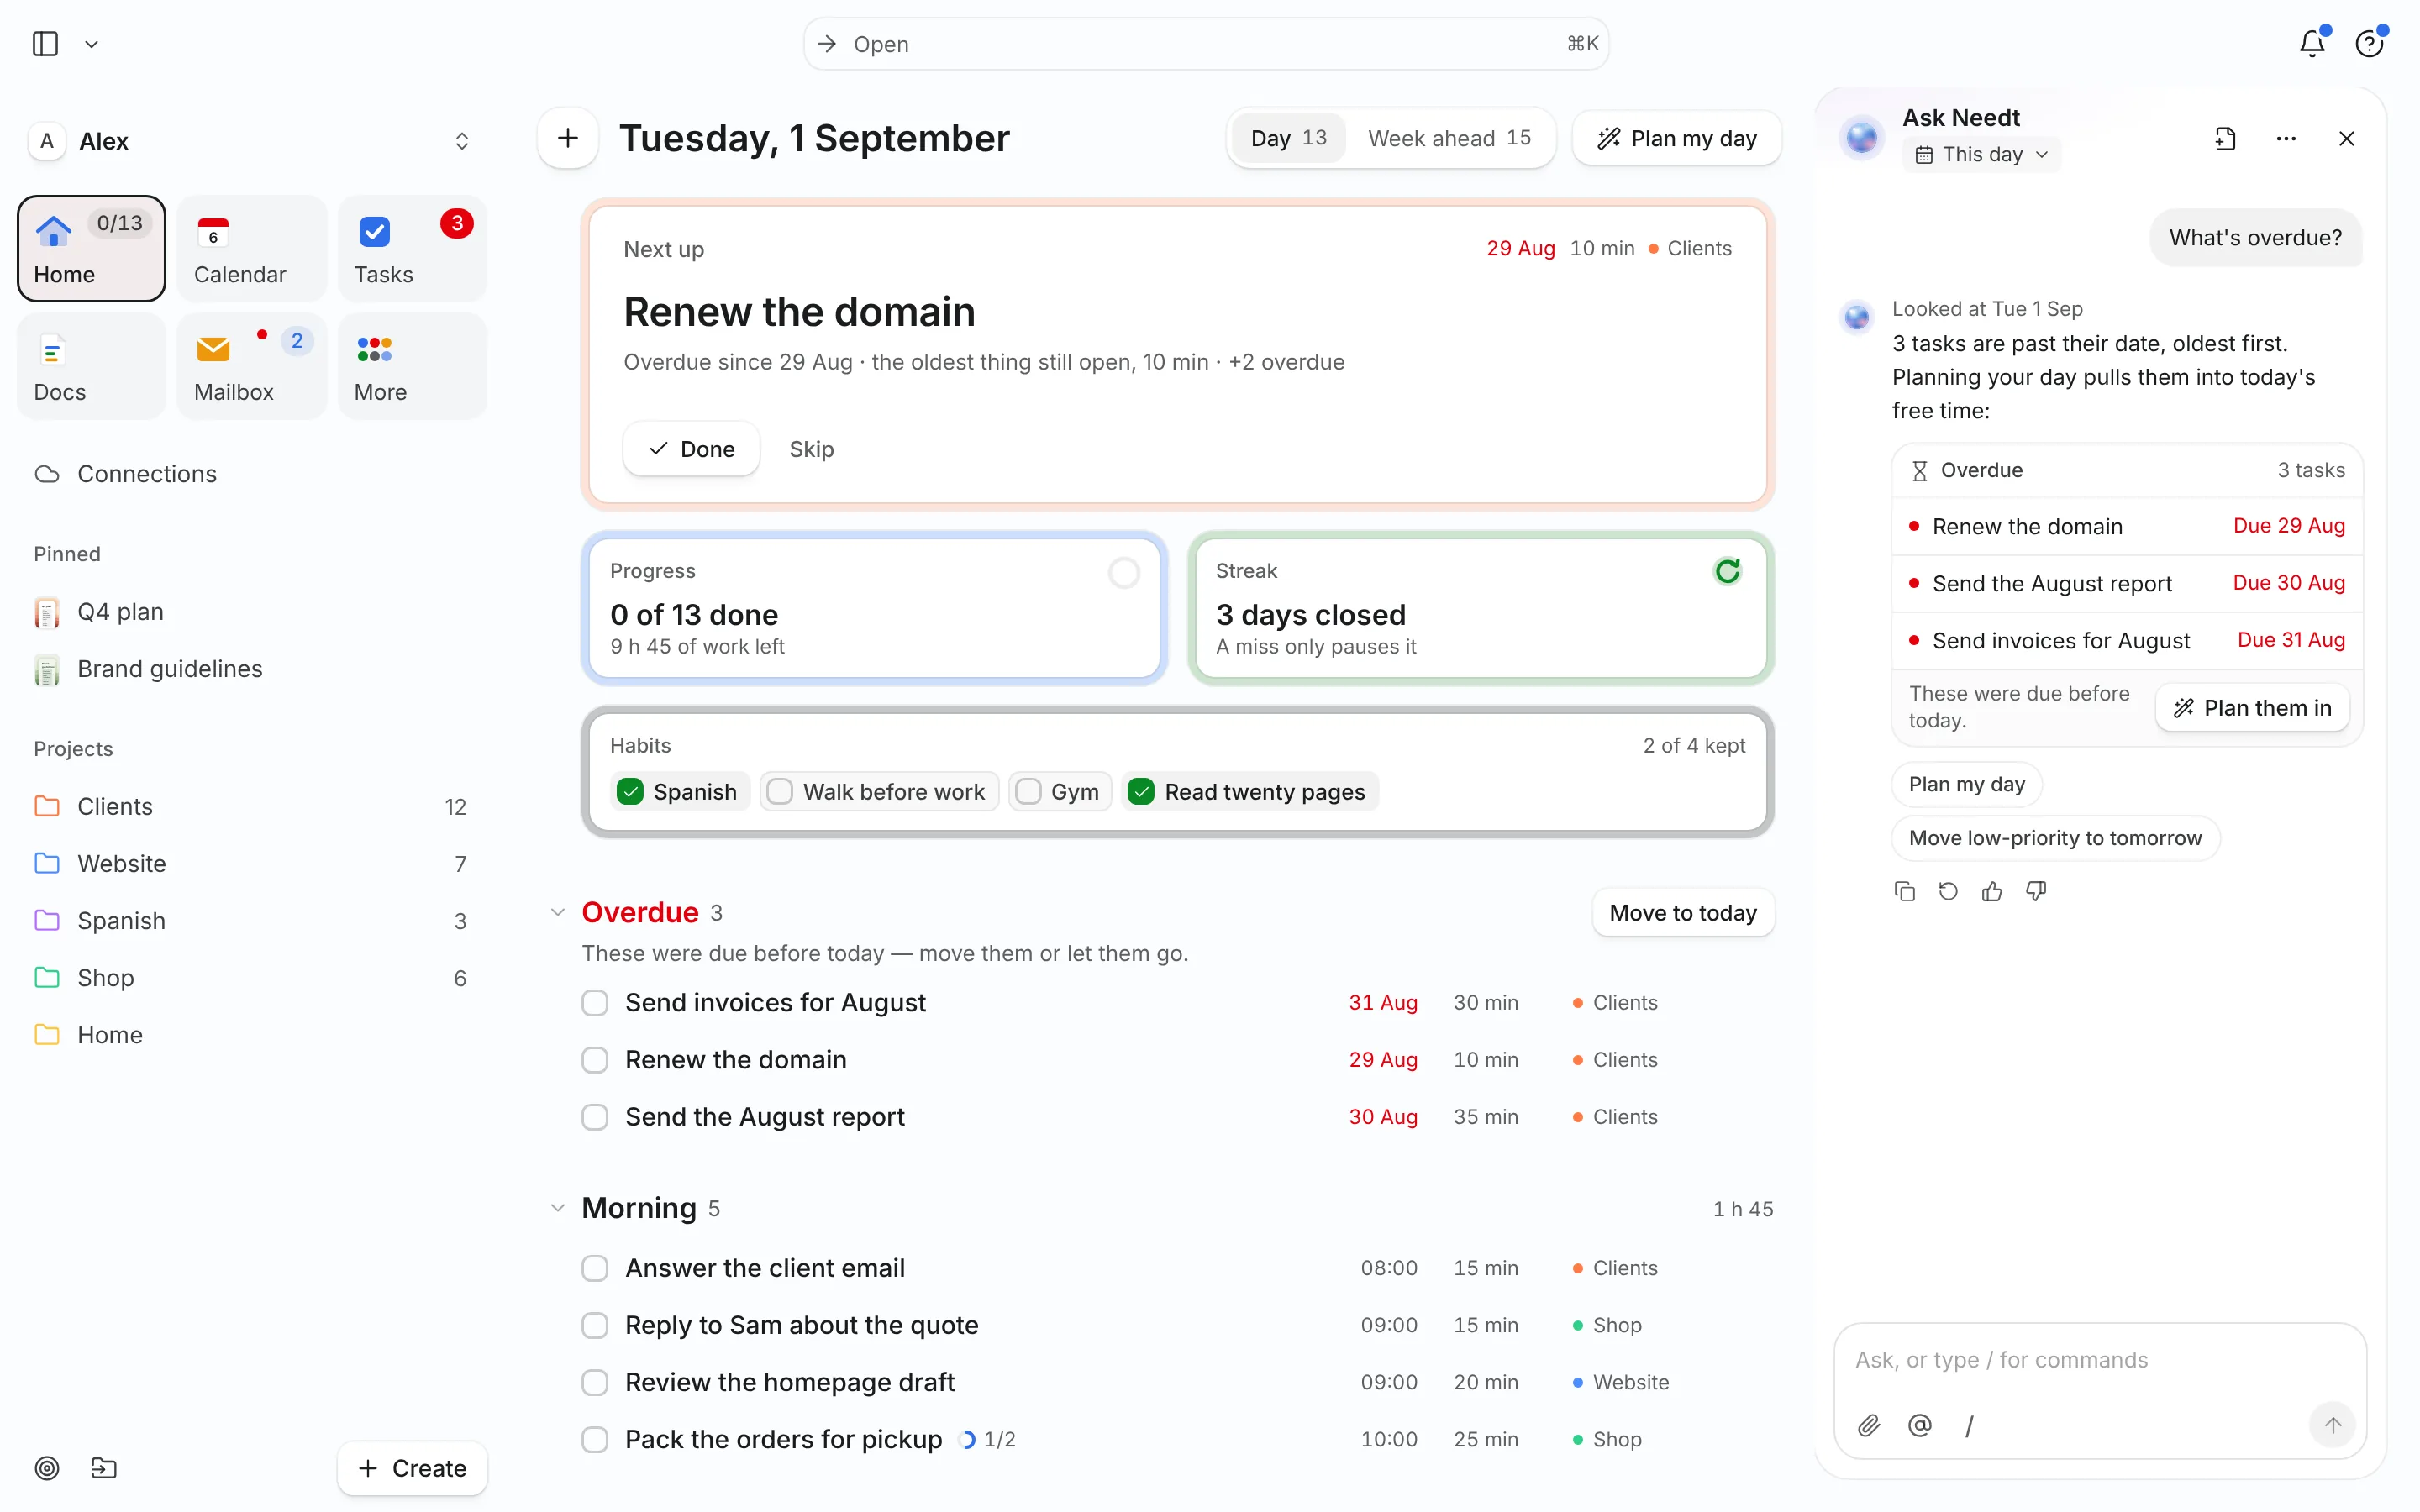Tick the Gym habit
Viewport: 2420px width, 1512px height.
pyautogui.click(x=1028, y=792)
